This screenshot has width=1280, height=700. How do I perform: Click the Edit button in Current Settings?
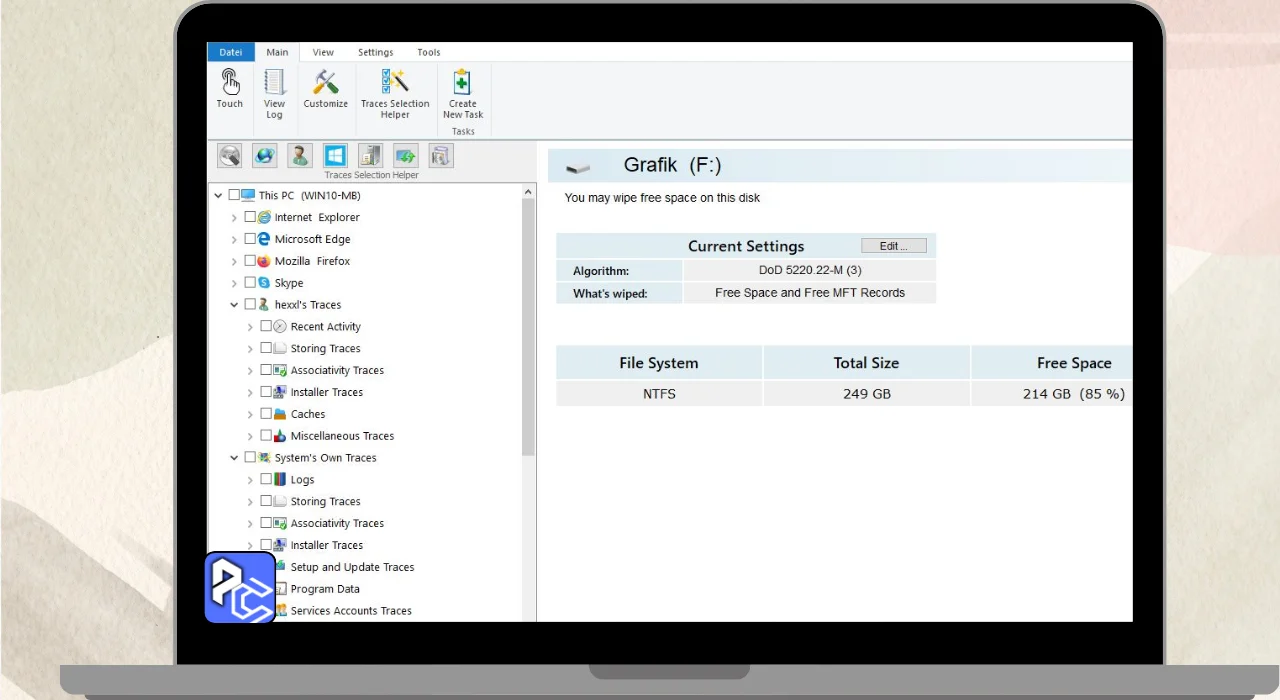(893, 246)
